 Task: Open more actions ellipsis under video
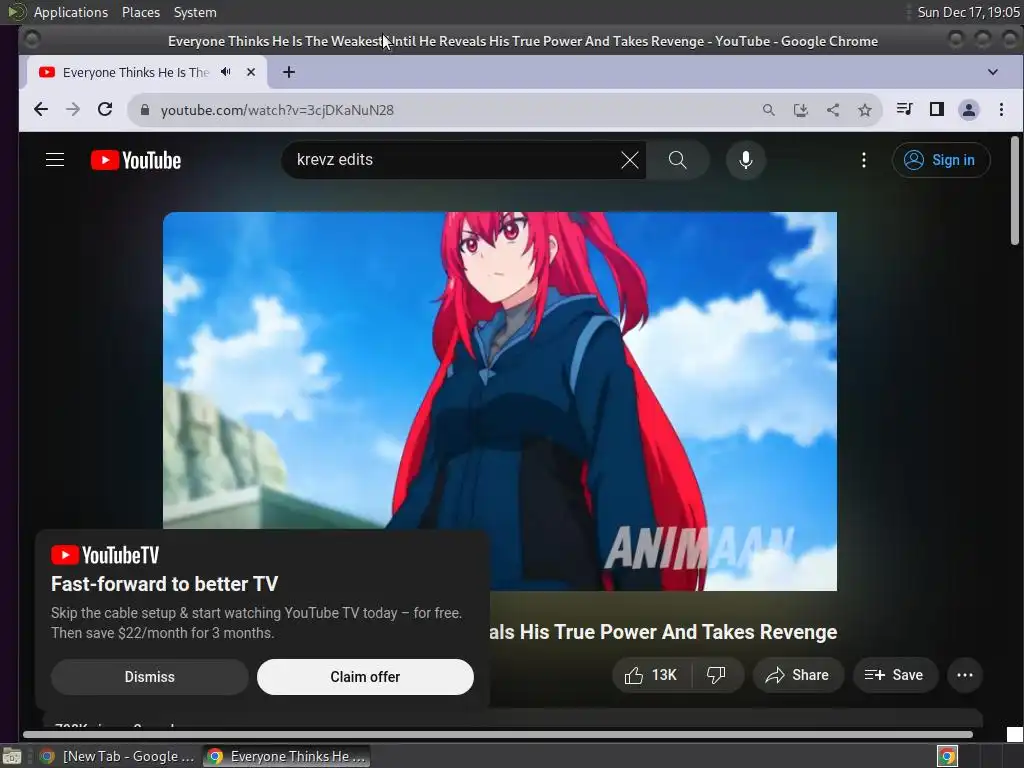[965, 675]
